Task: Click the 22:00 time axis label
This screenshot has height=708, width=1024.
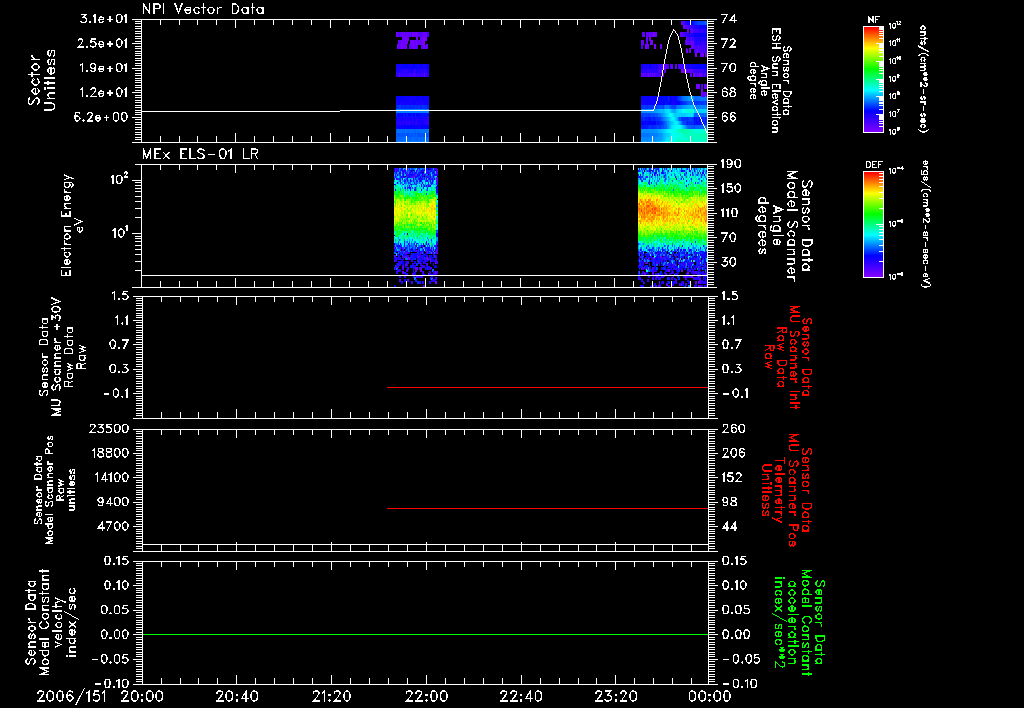Action: [426, 696]
